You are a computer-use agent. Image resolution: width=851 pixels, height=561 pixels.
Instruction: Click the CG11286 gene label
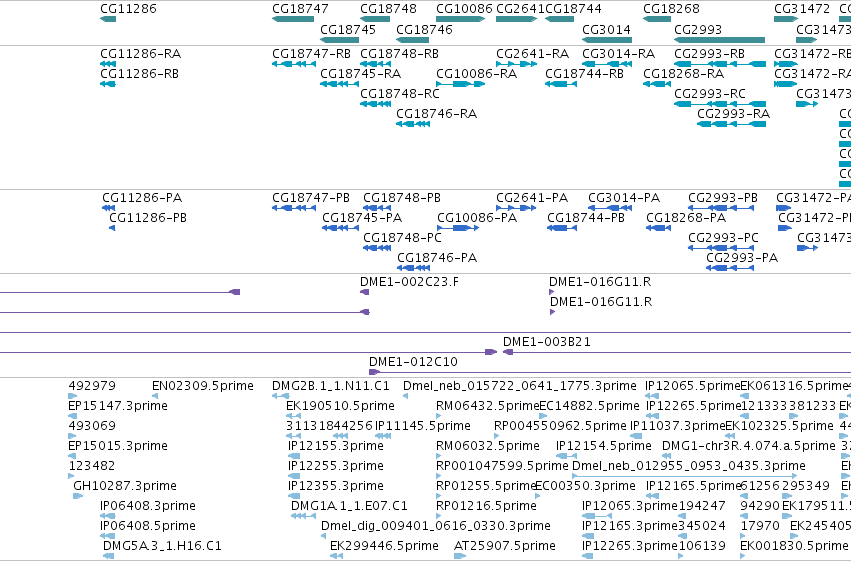(x=128, y=9)
